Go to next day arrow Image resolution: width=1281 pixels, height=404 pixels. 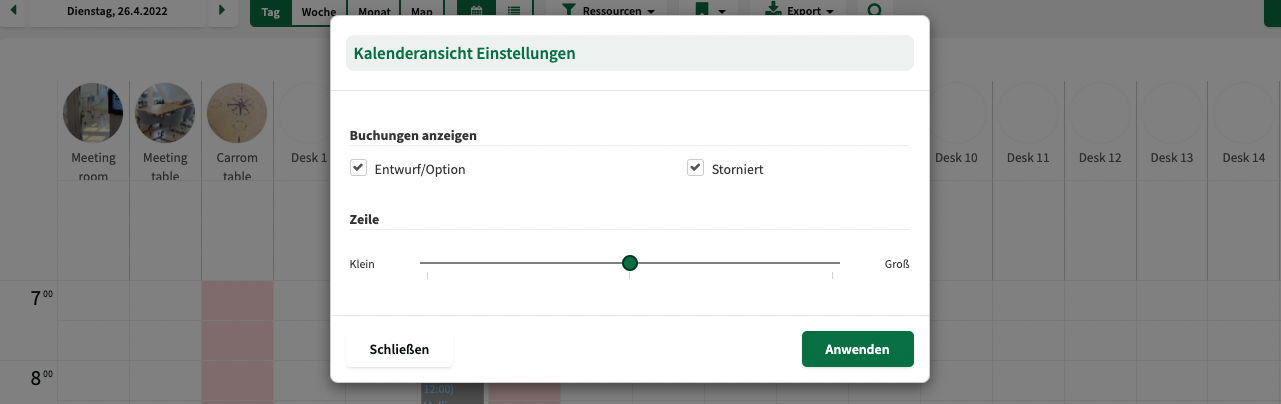click(222, 11)
